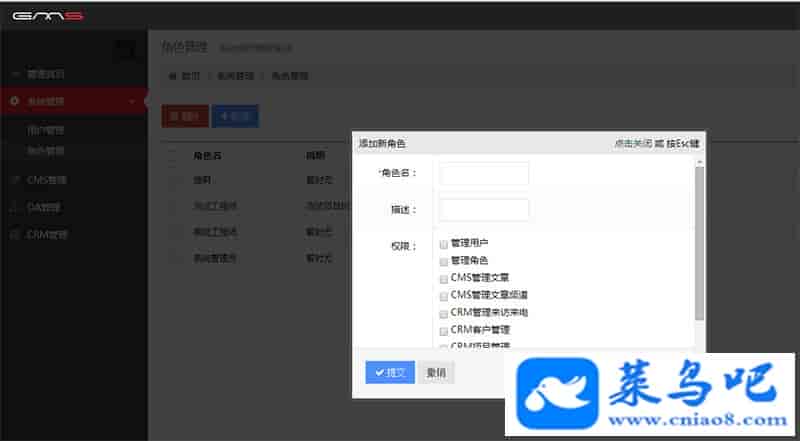Collapse the 系统管理 menu arrow
The width and height of the screenshot is (800, 441).
click(133, 101)
